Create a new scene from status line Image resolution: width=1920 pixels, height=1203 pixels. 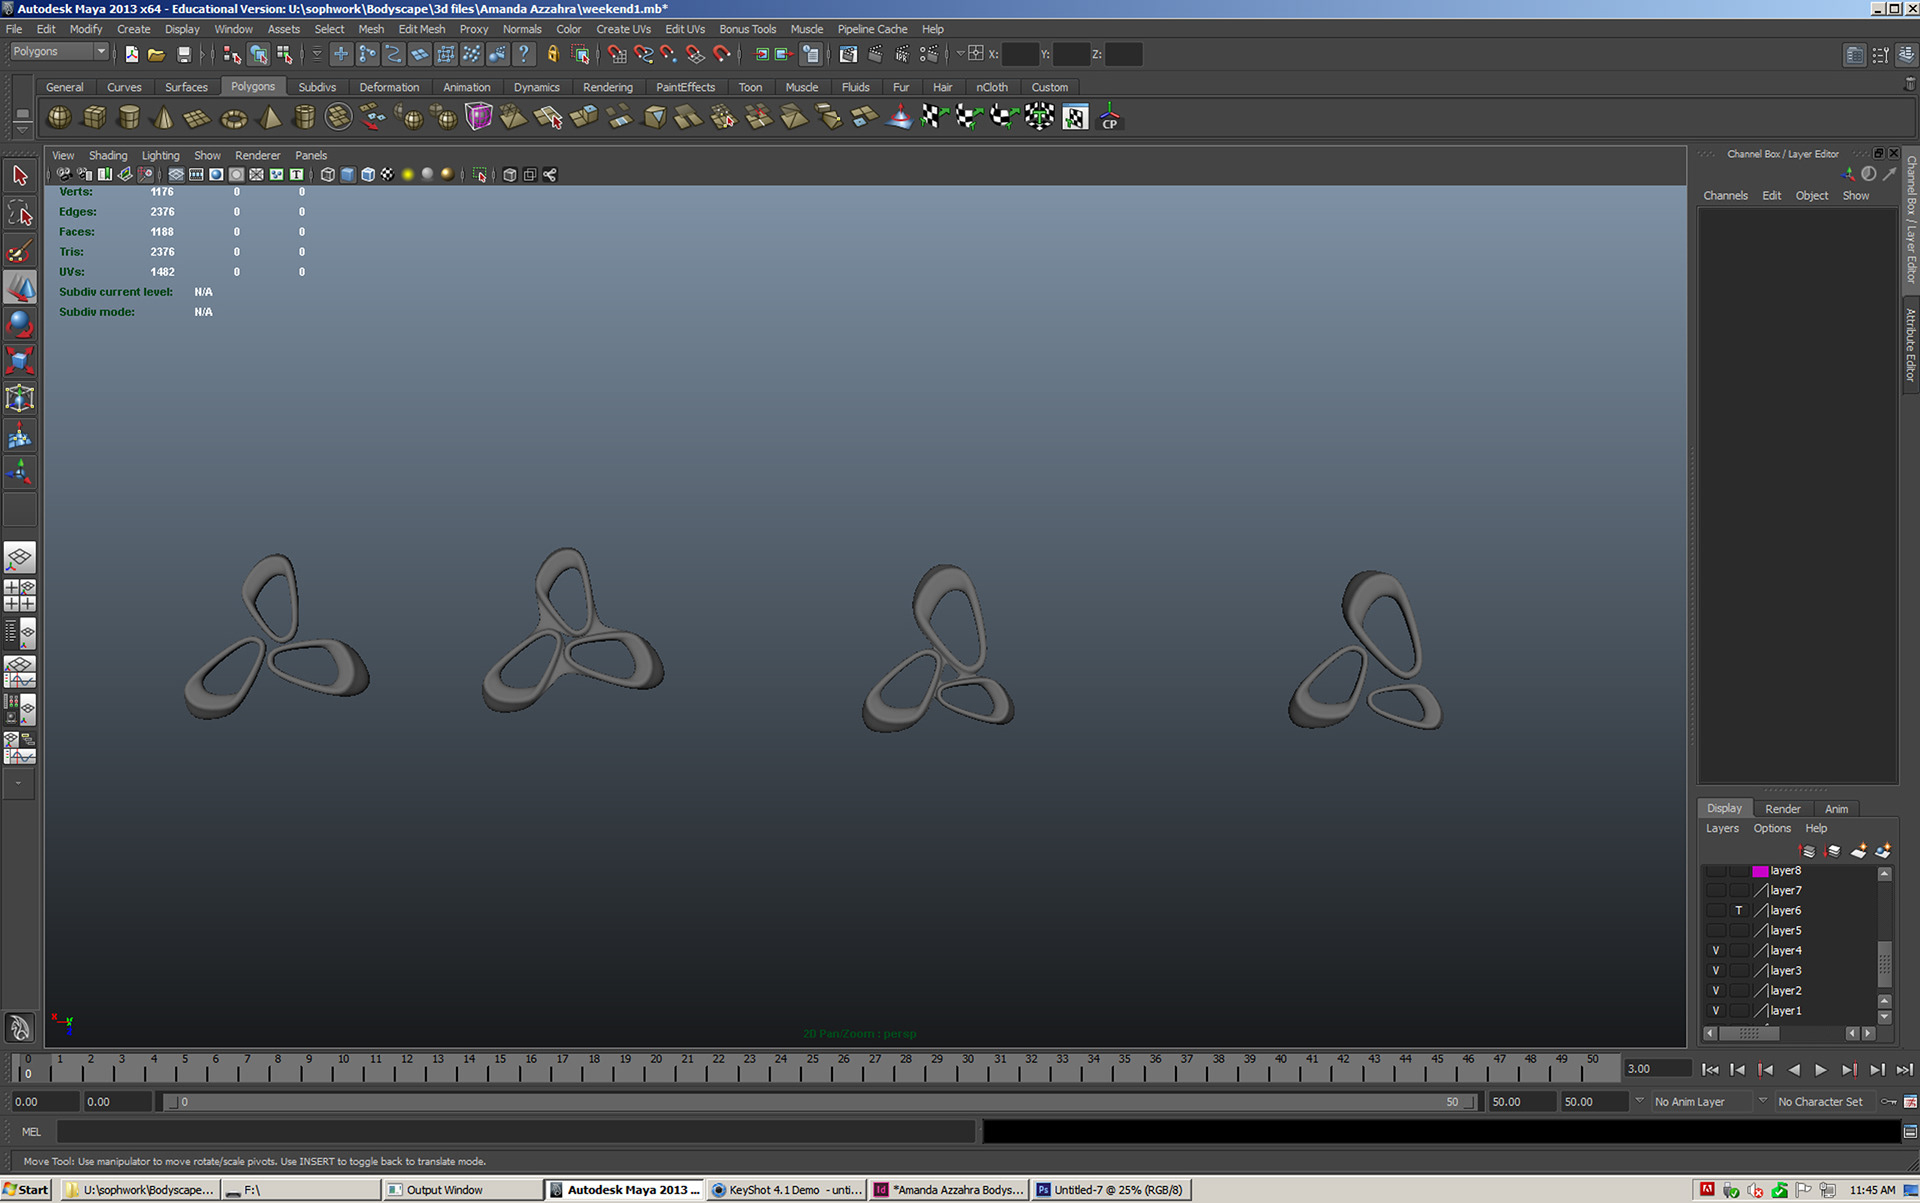coord(131,54)
